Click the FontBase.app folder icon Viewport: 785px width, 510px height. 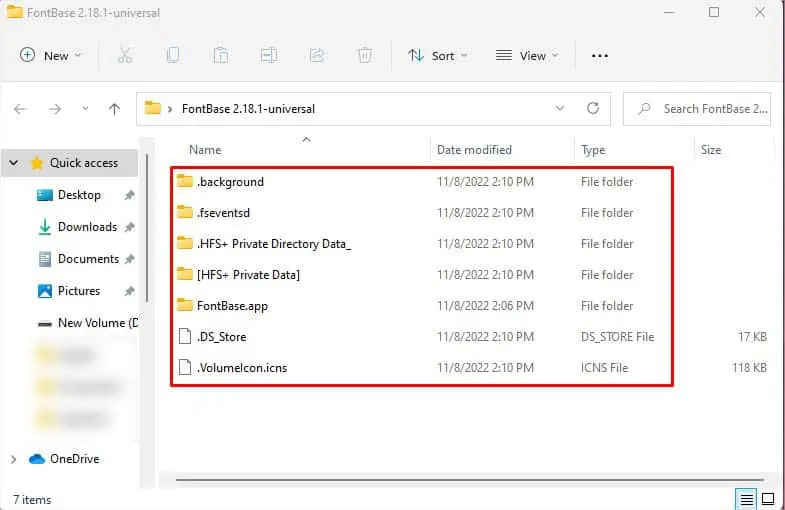[185, 305]
